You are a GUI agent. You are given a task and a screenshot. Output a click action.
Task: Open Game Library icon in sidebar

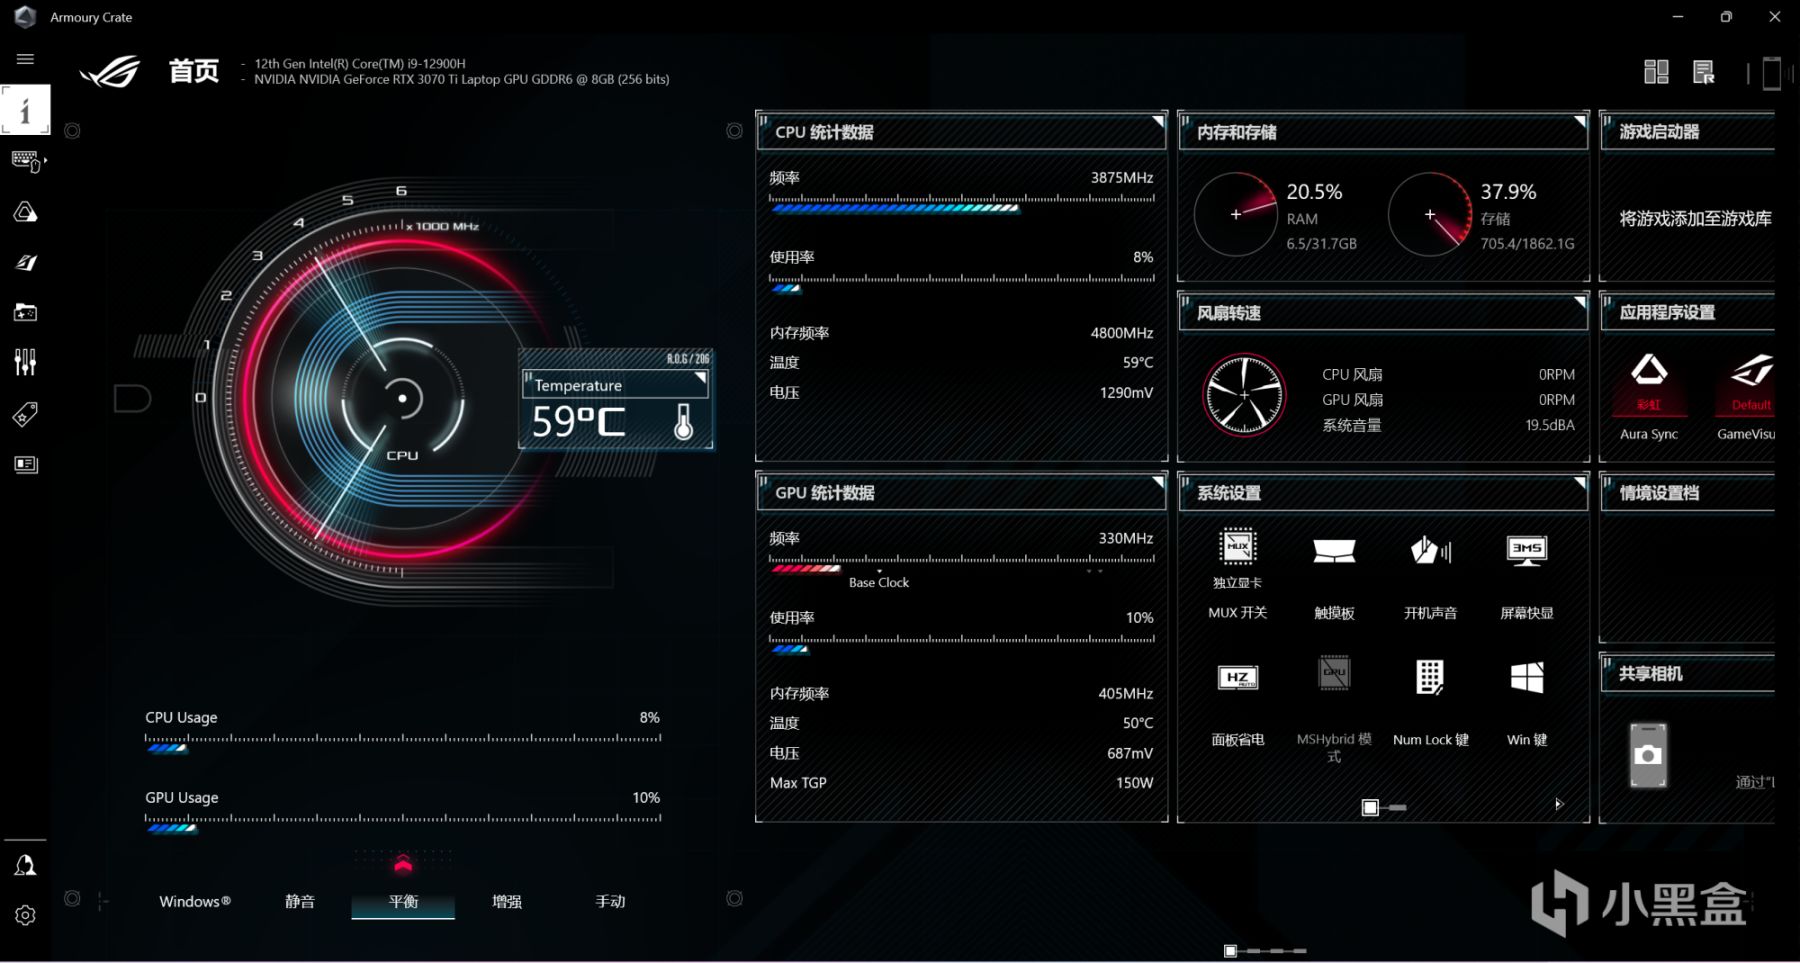(x=25, y=313)
